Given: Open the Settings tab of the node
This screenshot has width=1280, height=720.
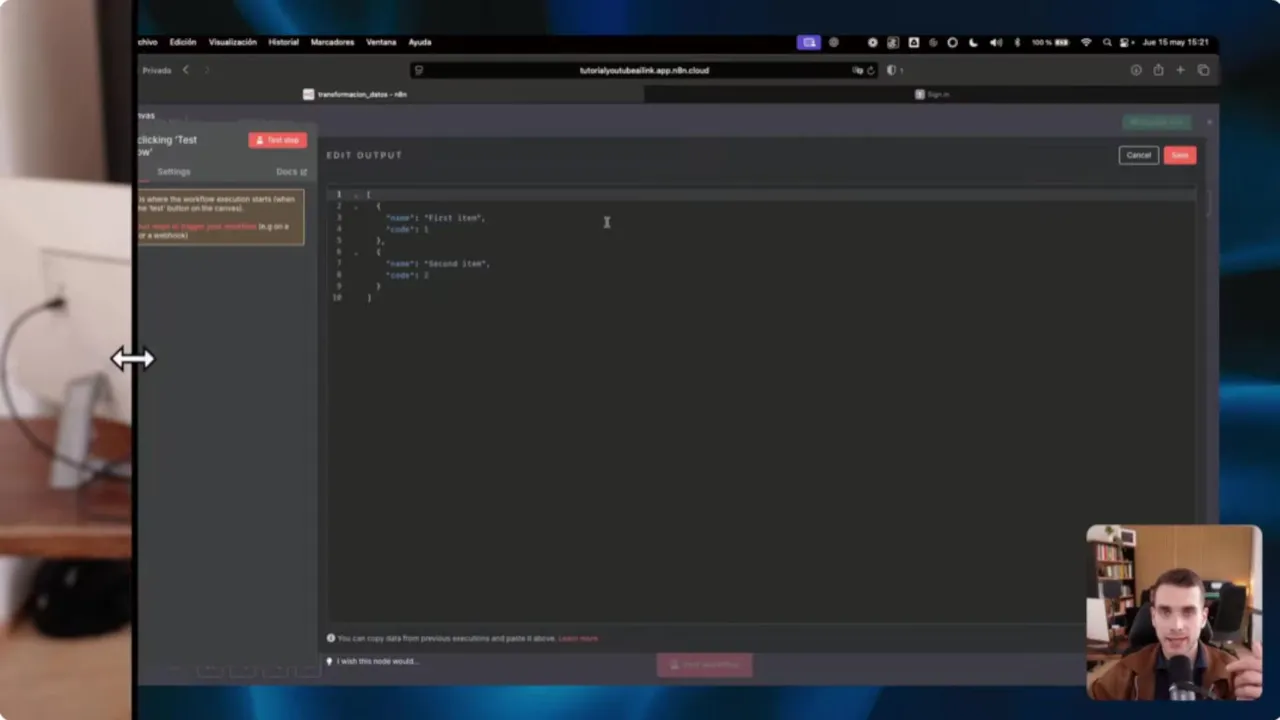Looking at the screenshot, I should (173, 172).
